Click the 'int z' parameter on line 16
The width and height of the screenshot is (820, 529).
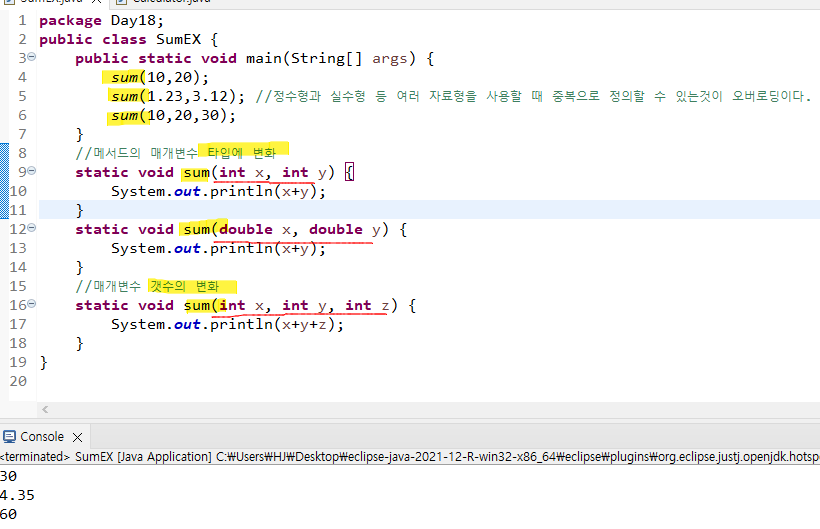click(x=367, y=305)
